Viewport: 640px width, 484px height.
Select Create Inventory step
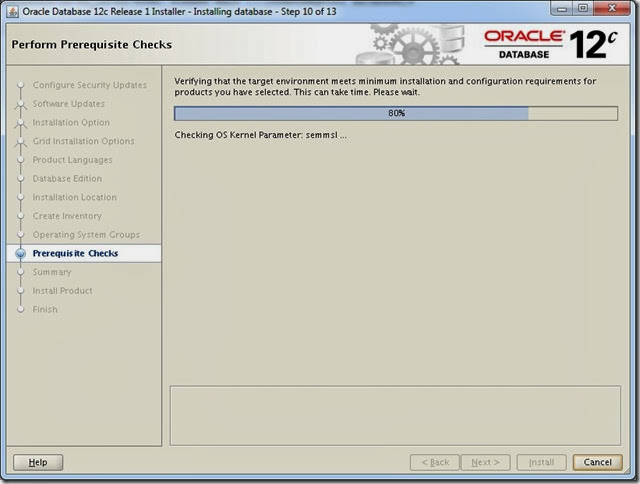[67, 216]
